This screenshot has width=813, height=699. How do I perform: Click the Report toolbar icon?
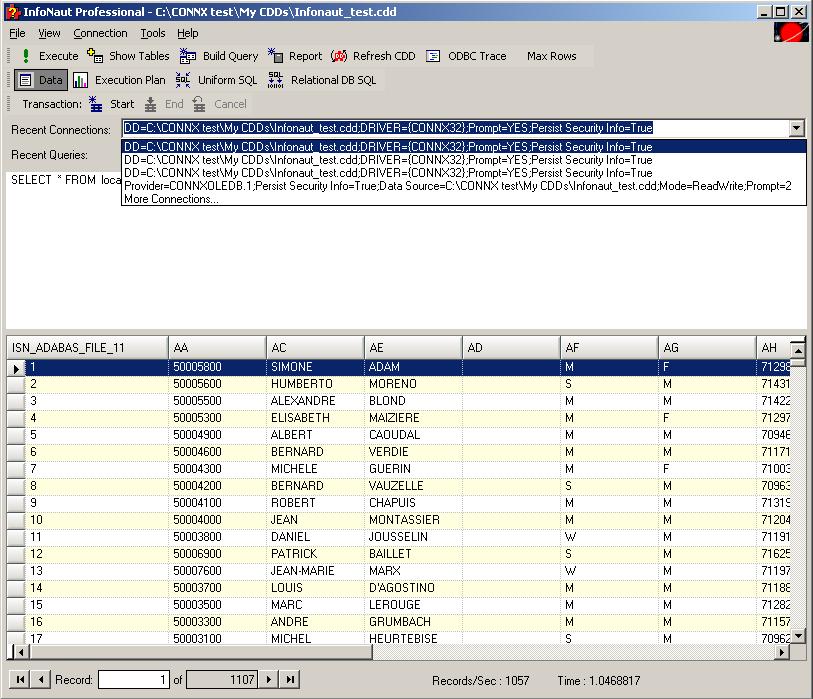275,55
